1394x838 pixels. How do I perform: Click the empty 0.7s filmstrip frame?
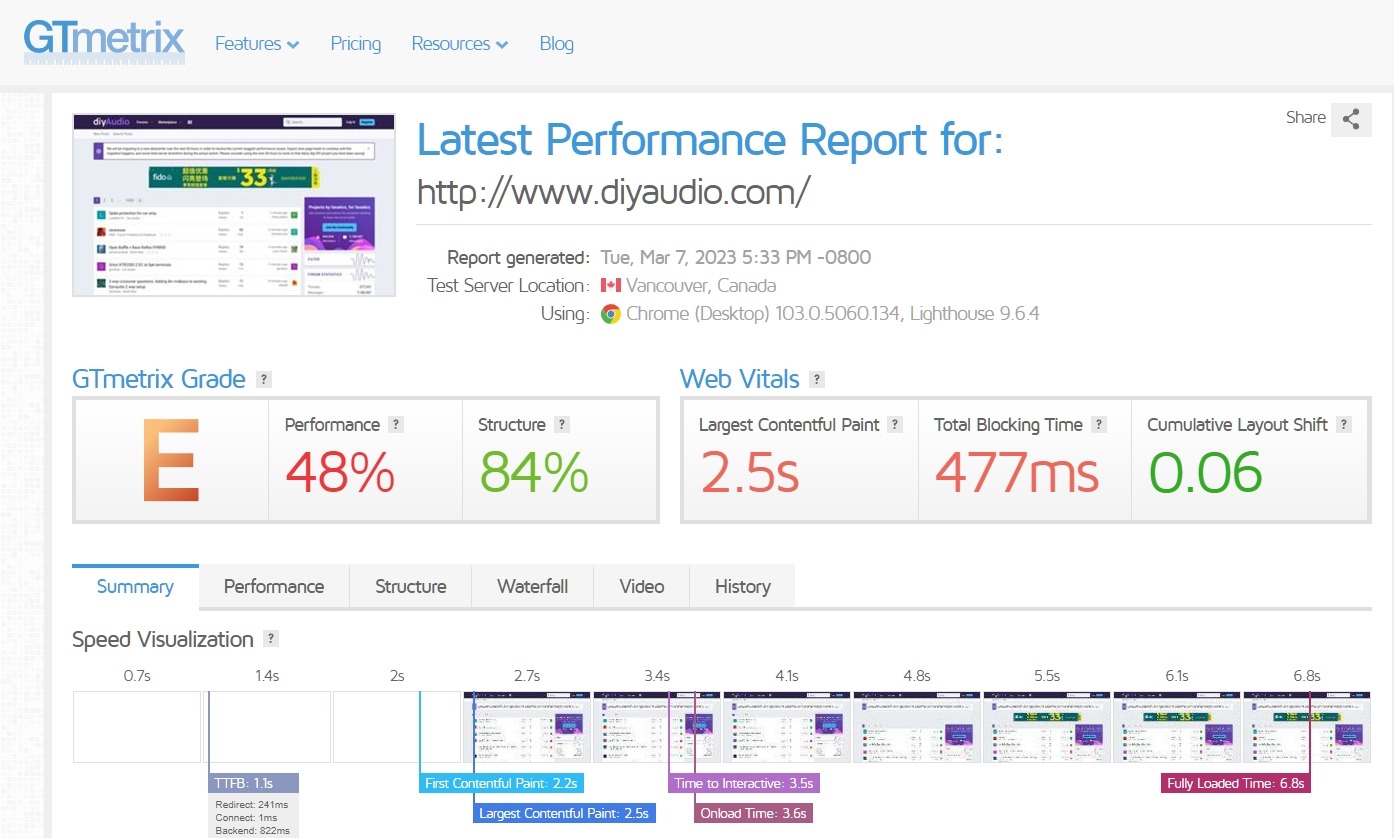coord(137,727)
